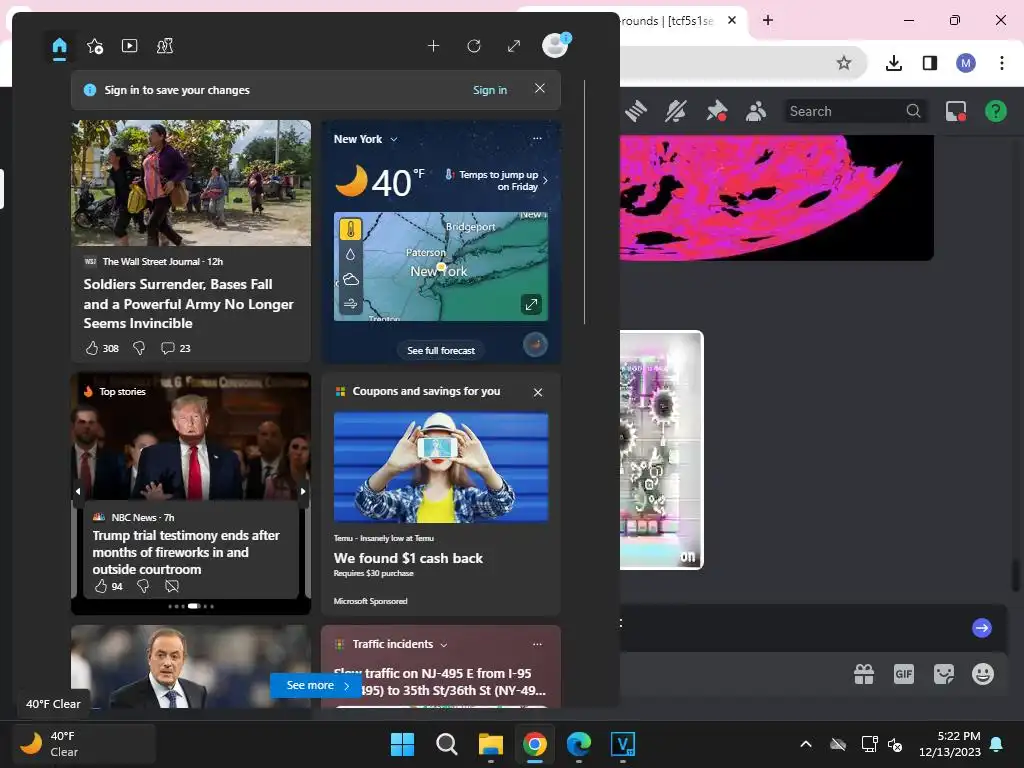Open Windows Start menu

click(x=402, y=744)
